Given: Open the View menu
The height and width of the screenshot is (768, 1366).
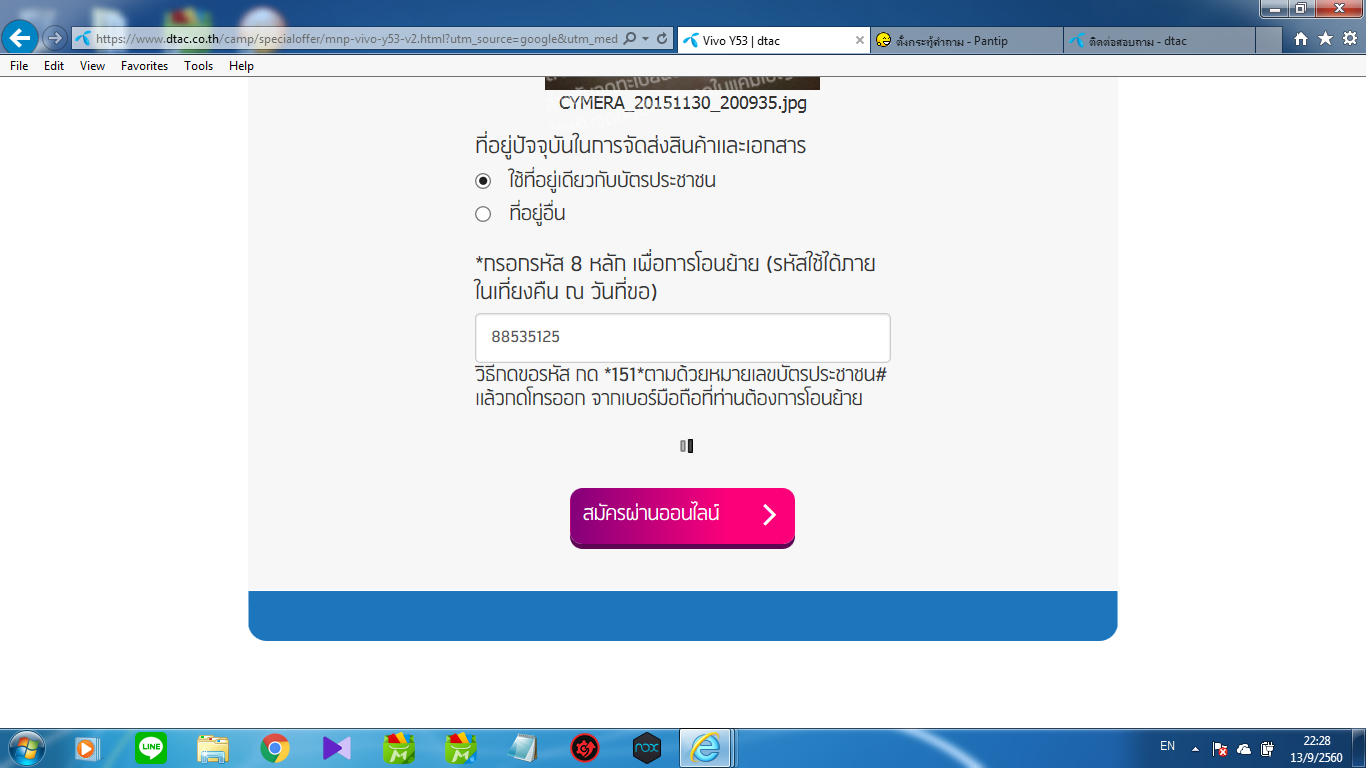Looking at the screenshot, I should point(92,66).
